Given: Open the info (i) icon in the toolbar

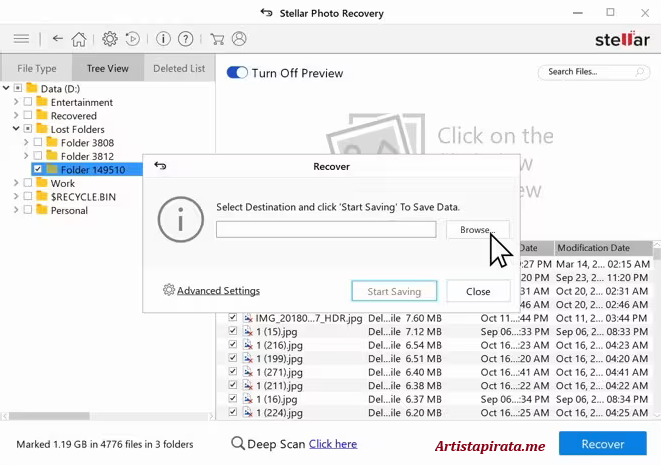Looking at the screenshot, I should pos(163,39).
